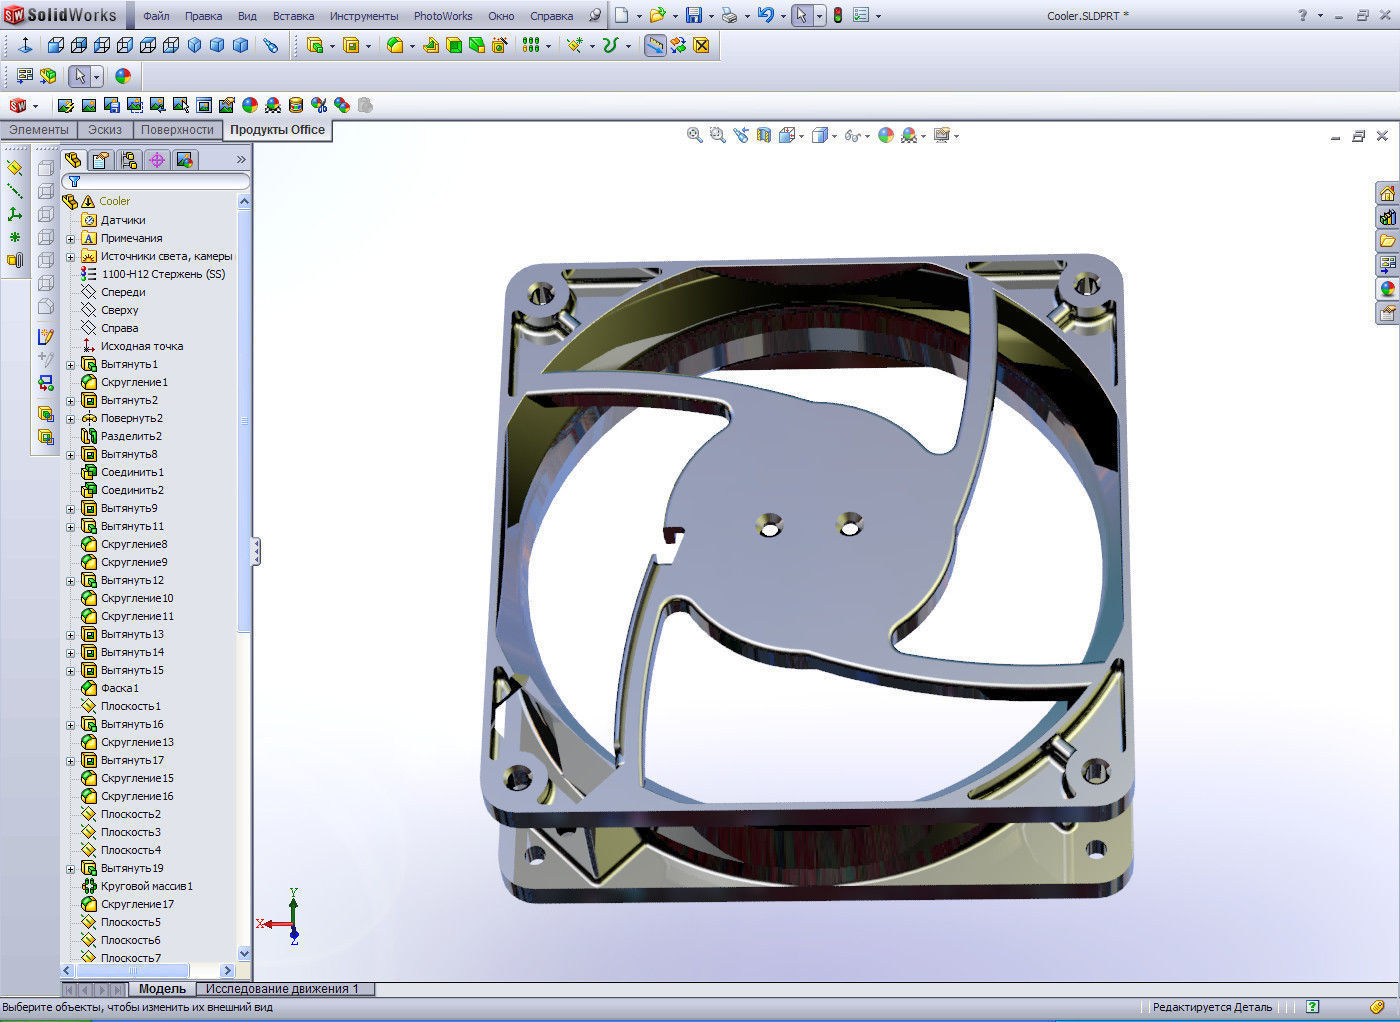
Task: Click the feature tree horizontal scrollbar right arrow
Action: point(227,970)
